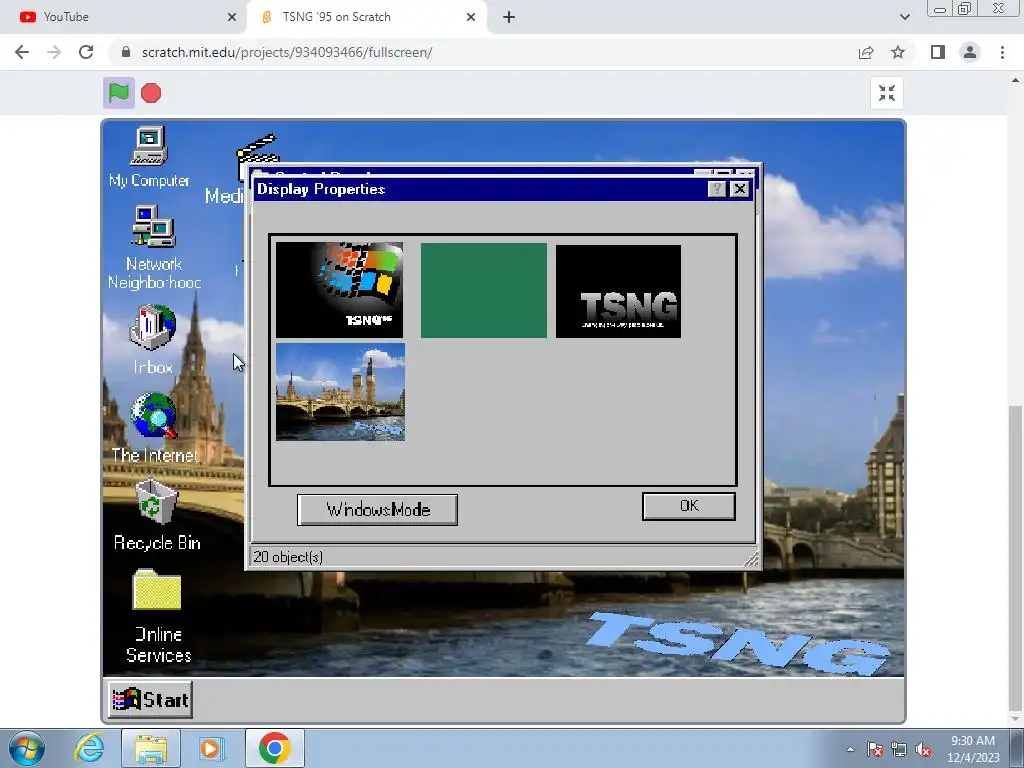This screenshot has height=768, width=1024.
Task: Go forward in browser history
Action: point(54,52)
